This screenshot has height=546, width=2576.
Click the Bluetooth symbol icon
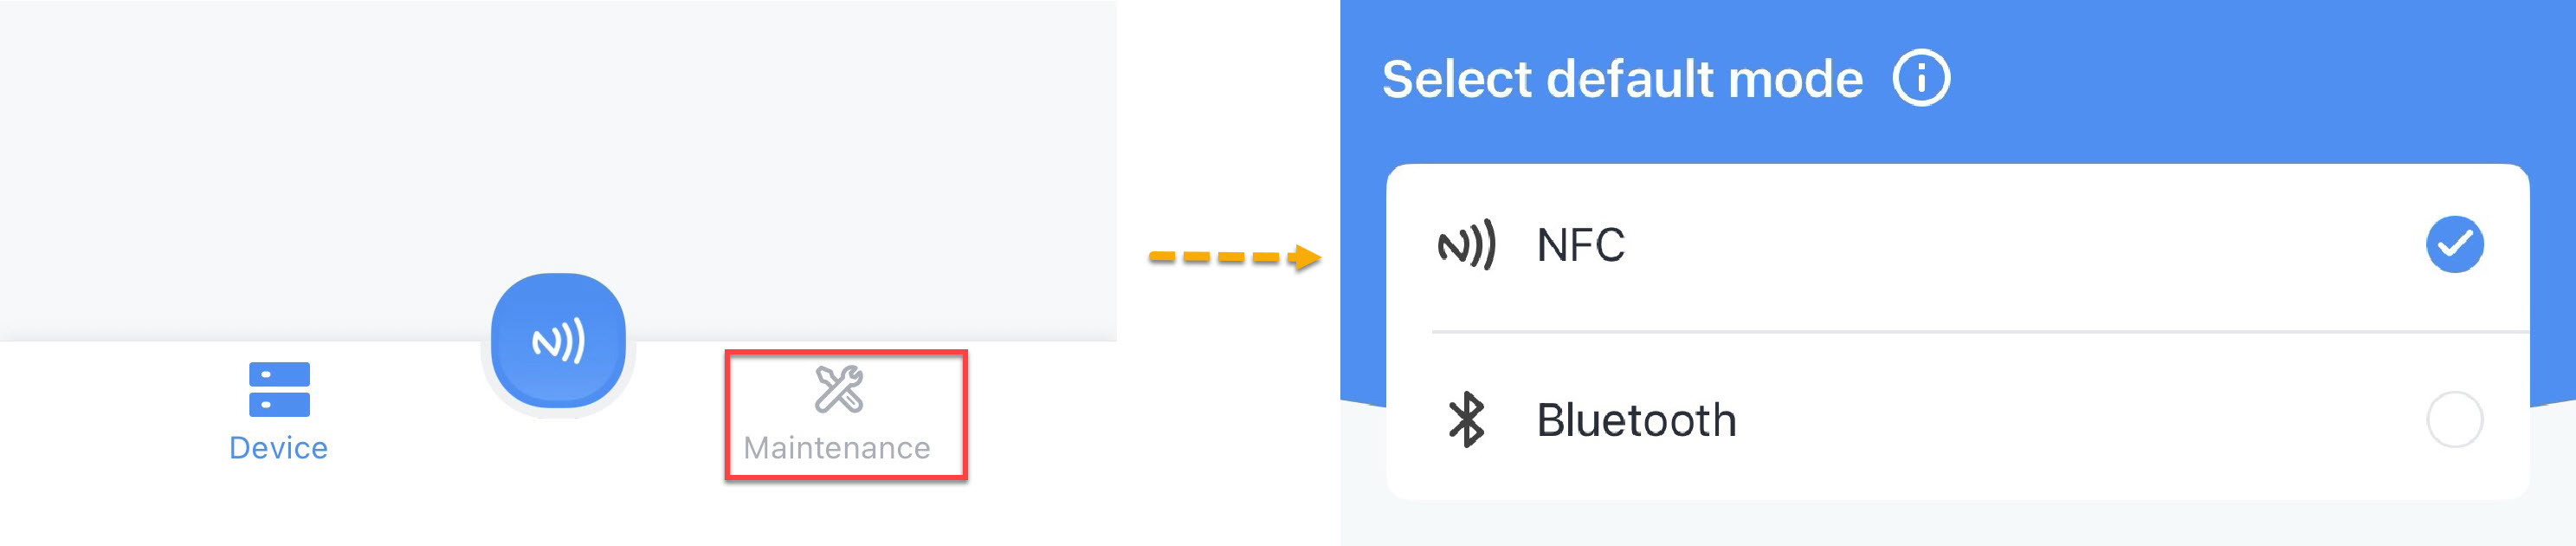(1466, 419)
